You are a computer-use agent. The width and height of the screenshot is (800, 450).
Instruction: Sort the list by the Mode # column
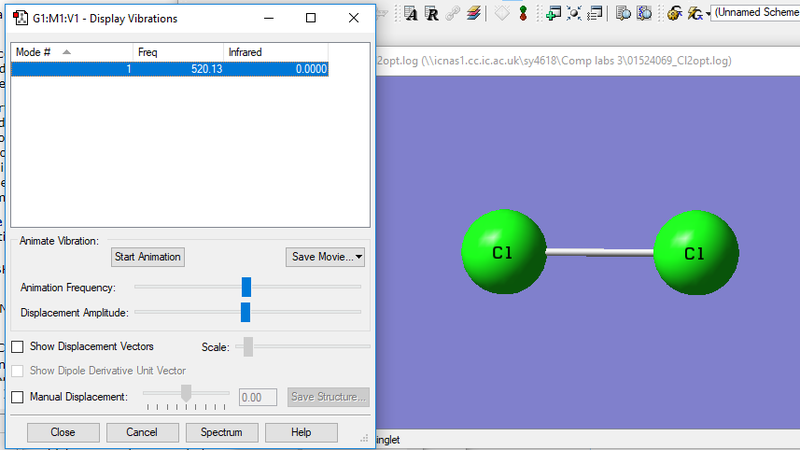(71, 52)
